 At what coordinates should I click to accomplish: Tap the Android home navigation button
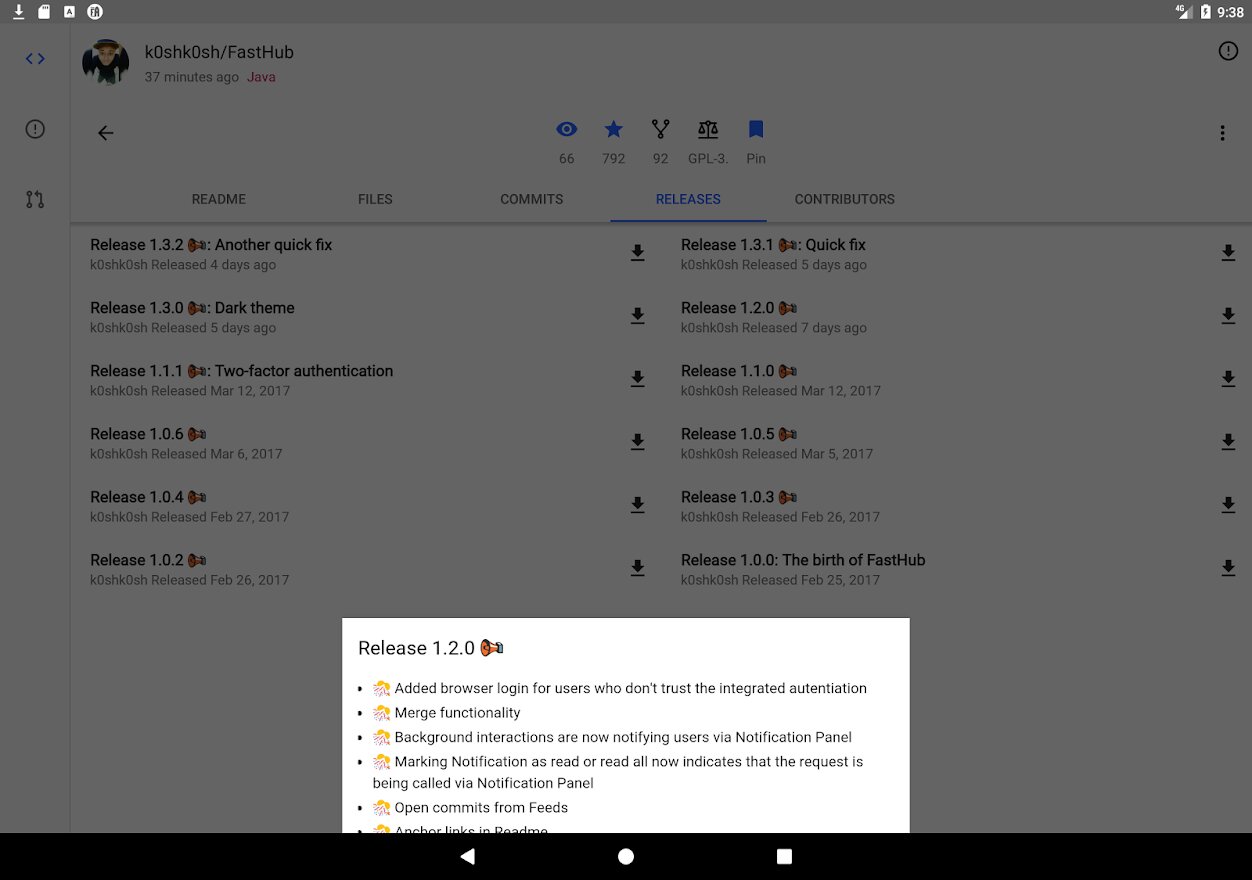click(626, 856)
